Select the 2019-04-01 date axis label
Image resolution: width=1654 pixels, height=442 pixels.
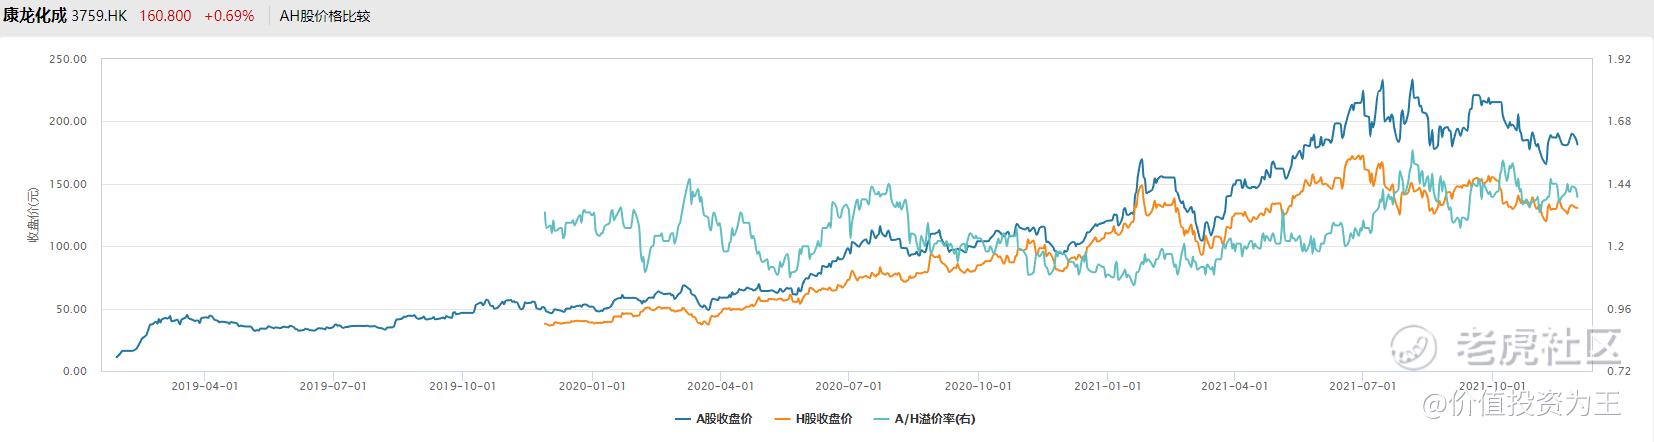tap(204, 385)
